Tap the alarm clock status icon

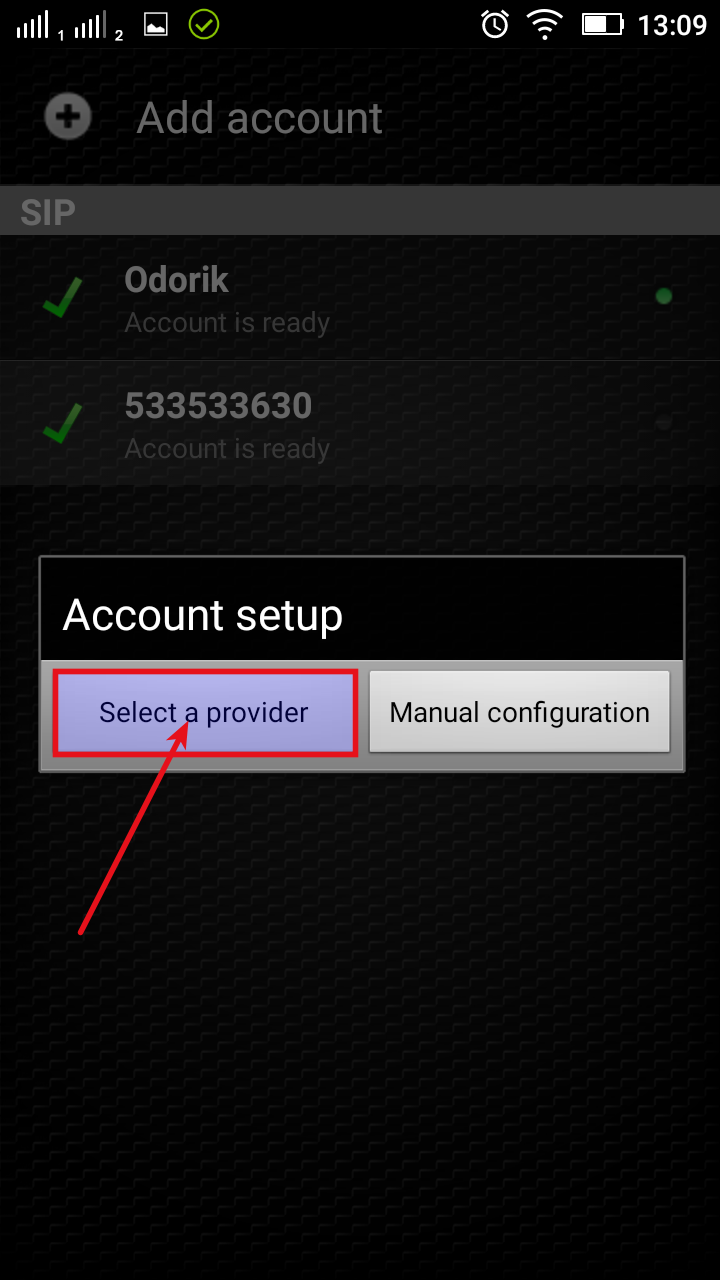pos(495,24)
